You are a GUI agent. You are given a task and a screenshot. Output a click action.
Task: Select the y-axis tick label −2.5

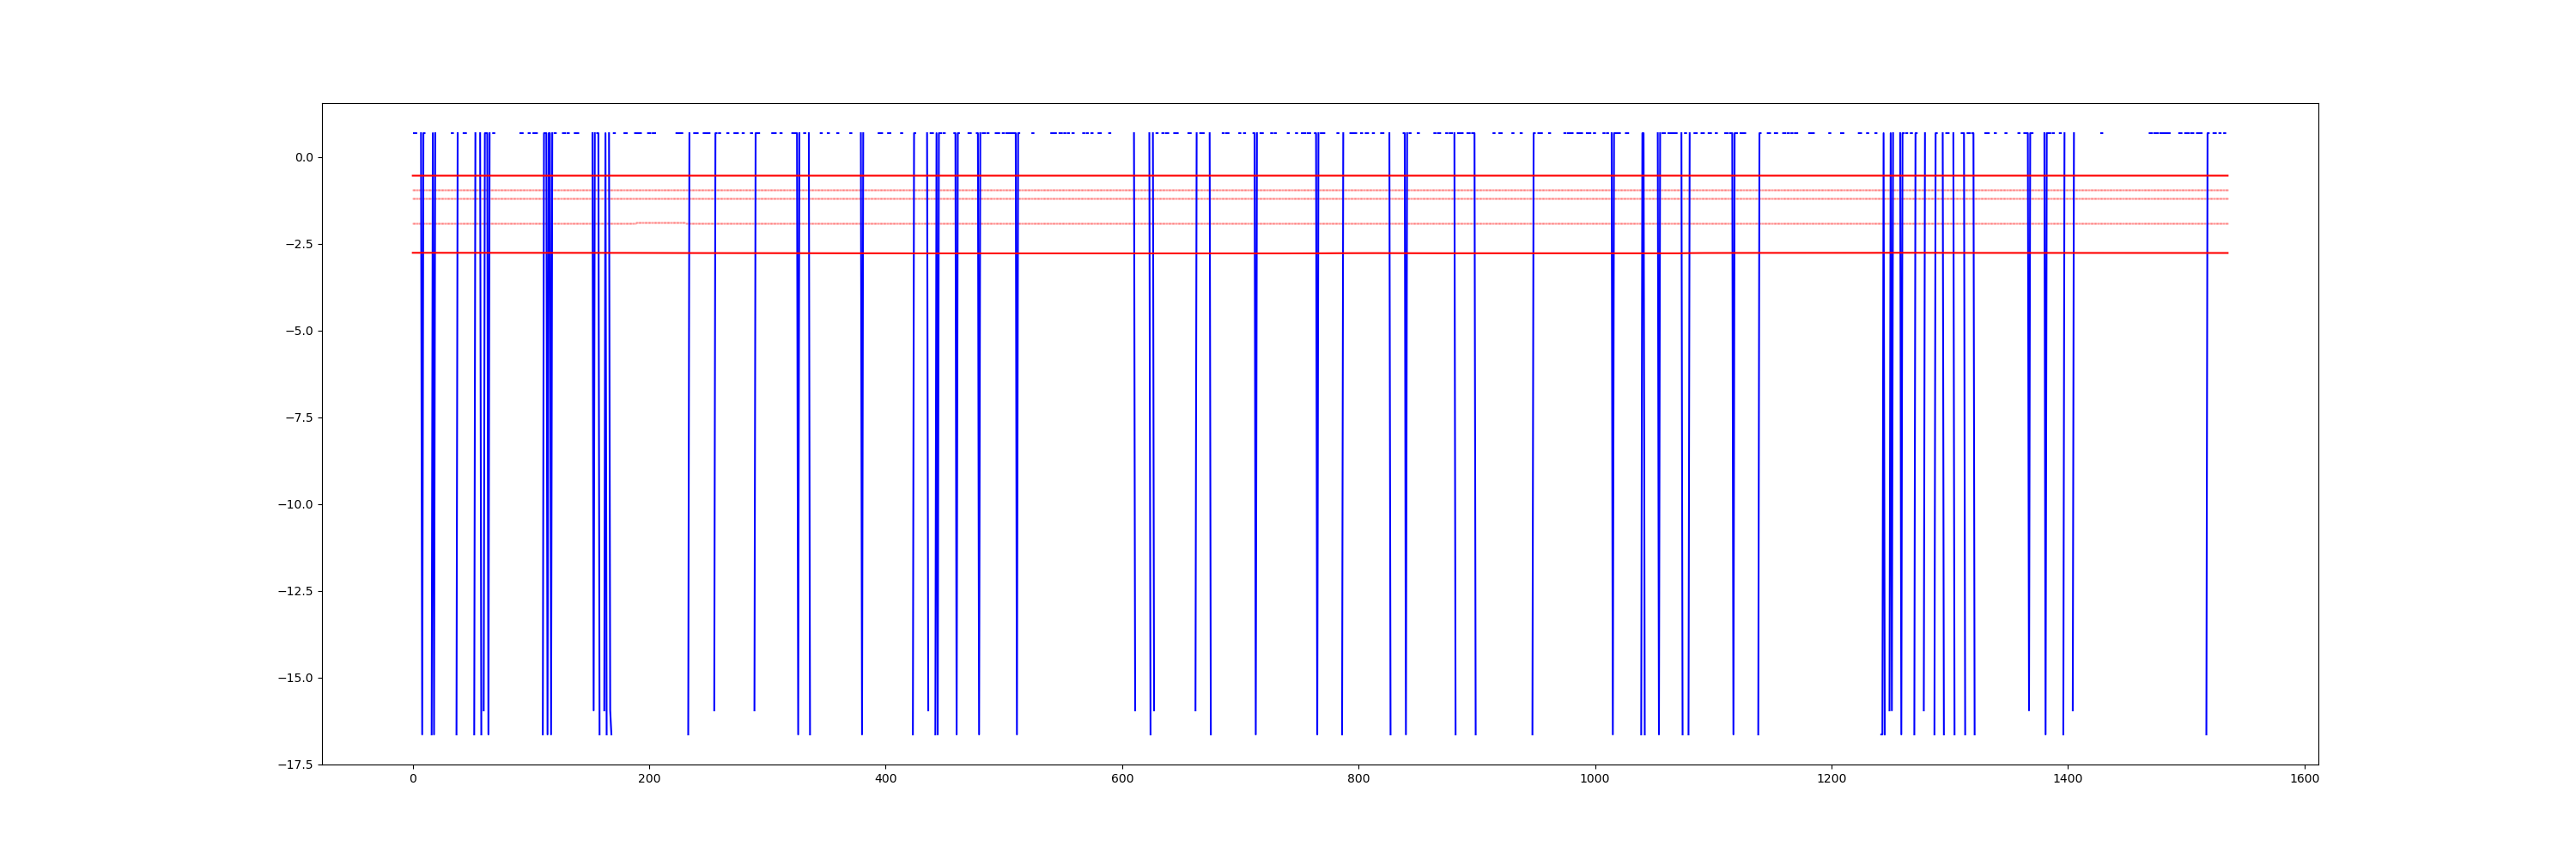click(300, 245)
